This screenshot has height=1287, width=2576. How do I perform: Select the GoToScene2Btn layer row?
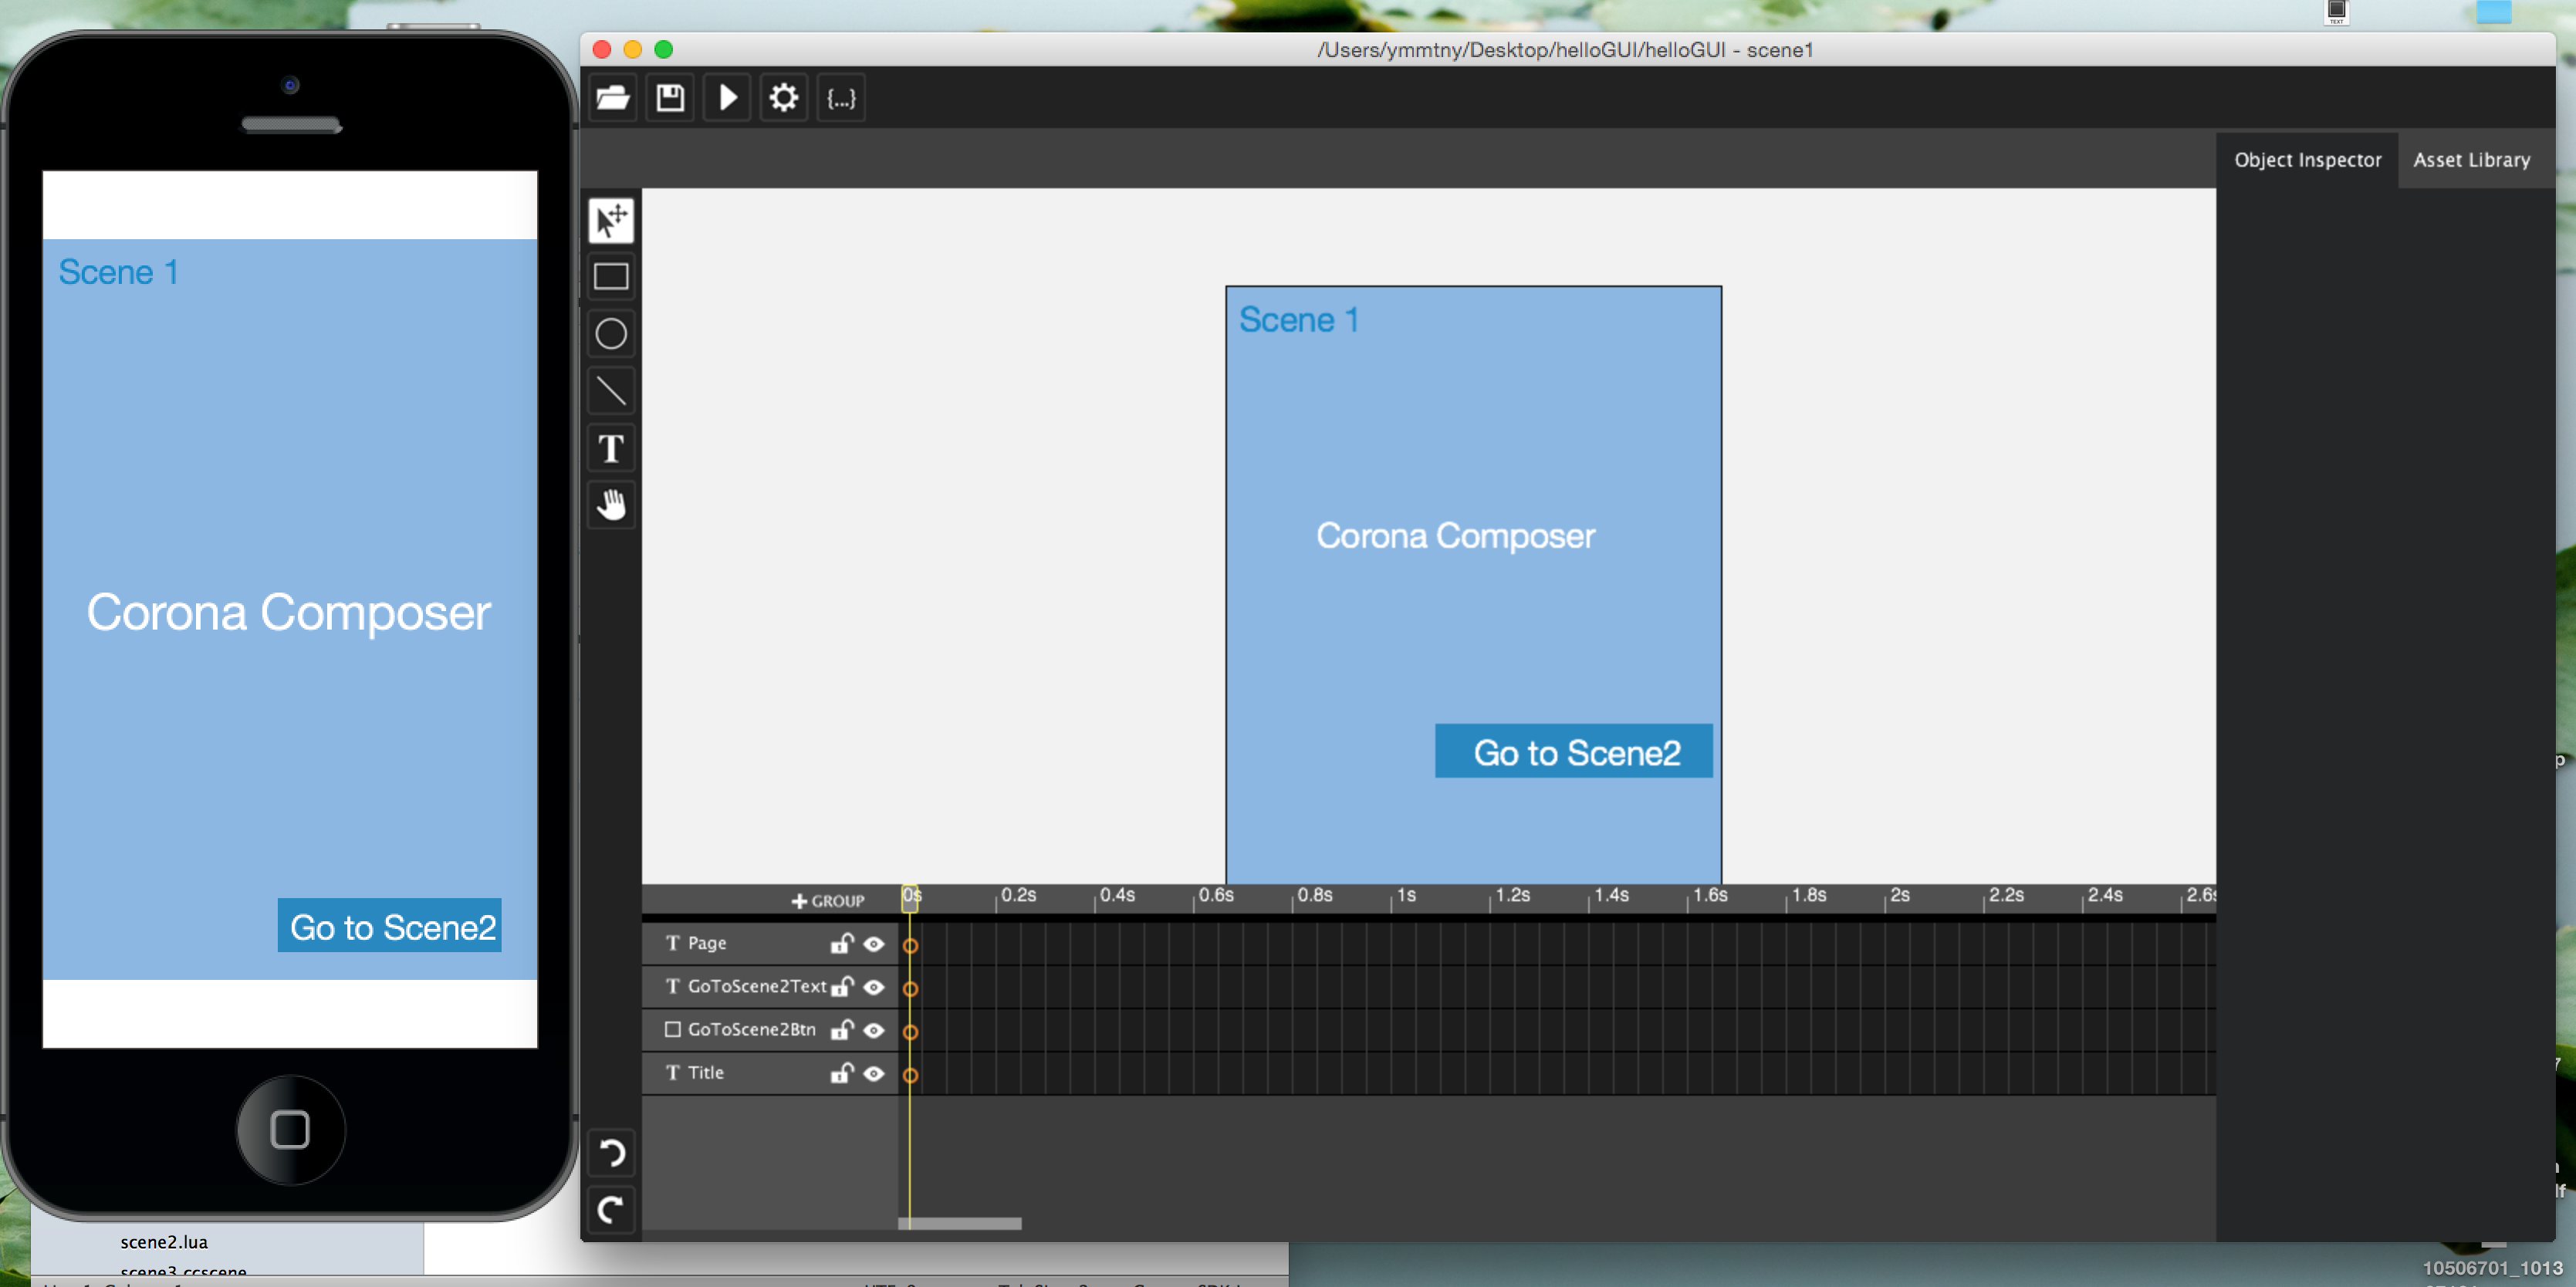(x=770, y=1029)
